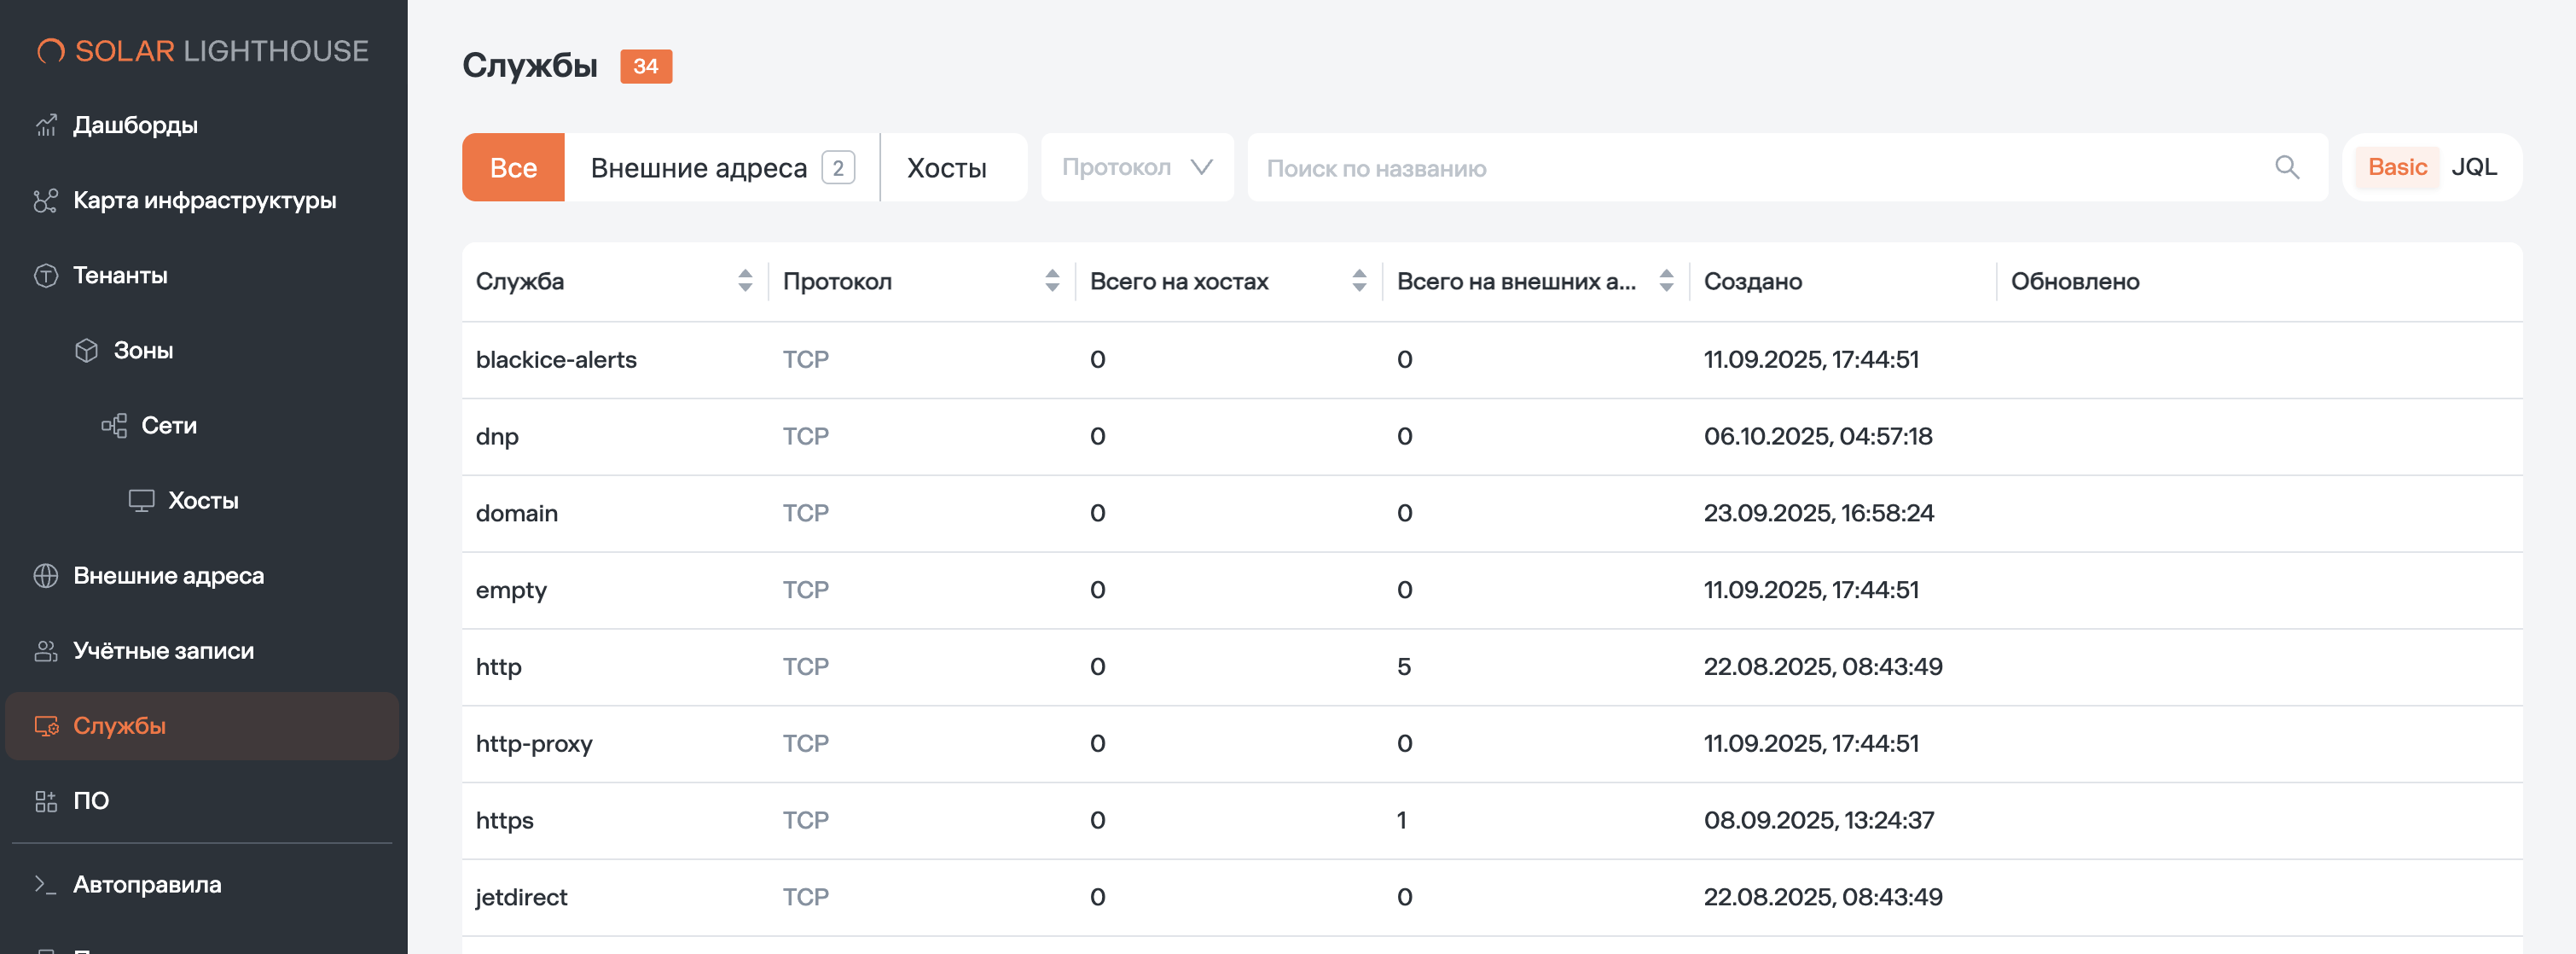Sort table by Служба column arrows
Screen dimensions: 2576x954
(745, 281)
